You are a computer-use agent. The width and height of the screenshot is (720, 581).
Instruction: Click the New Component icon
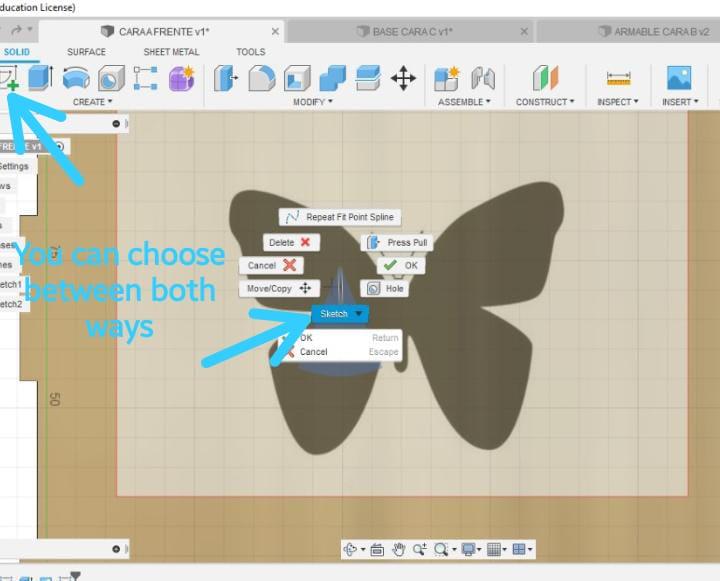pyautogui.click(x=446, y=78)
